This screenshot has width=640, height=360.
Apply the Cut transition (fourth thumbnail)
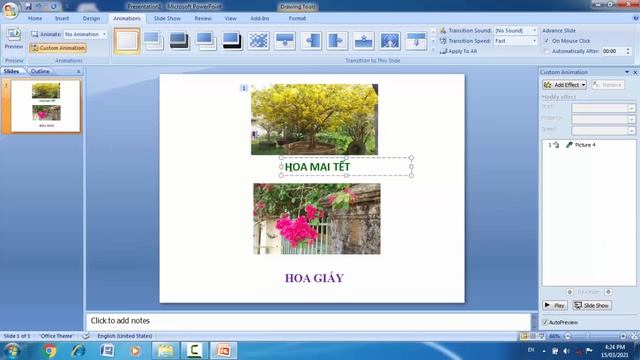[x=206, y=41]
